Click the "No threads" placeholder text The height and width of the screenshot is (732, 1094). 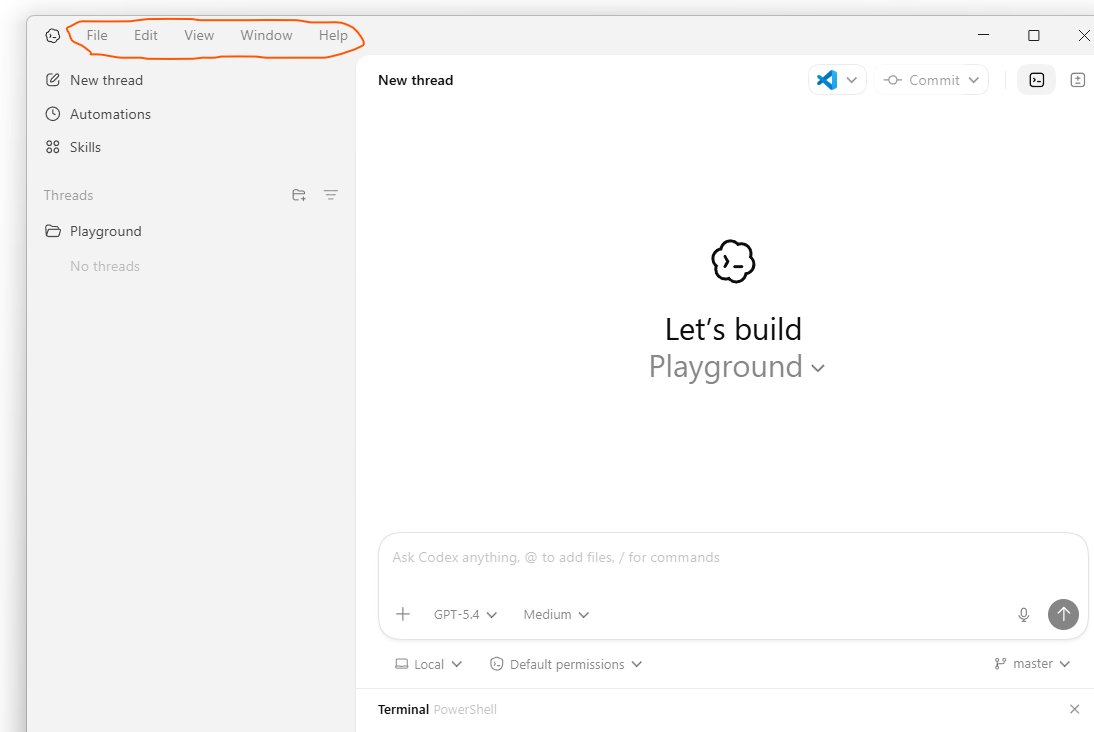(x=105, y=267)
